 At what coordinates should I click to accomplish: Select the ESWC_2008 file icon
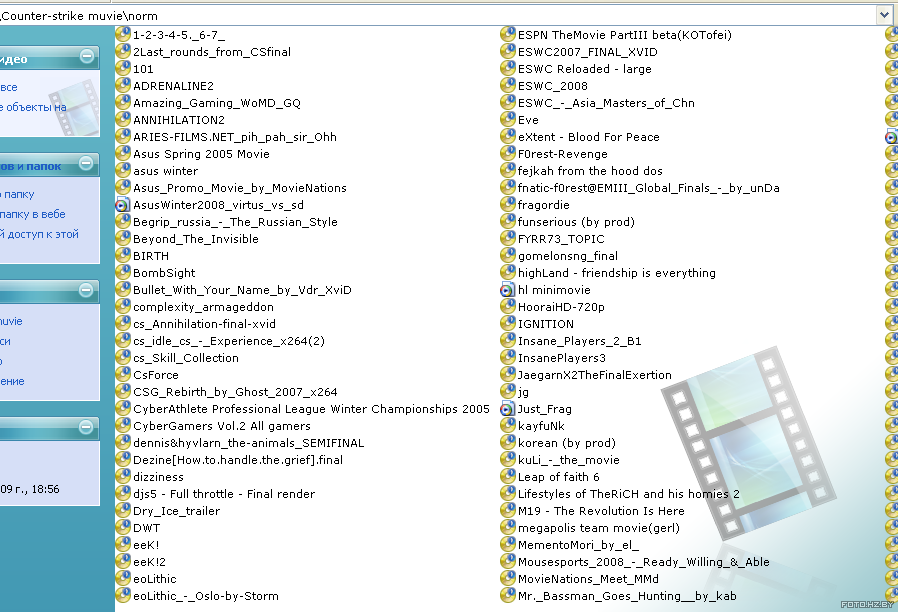click(508, 85)
